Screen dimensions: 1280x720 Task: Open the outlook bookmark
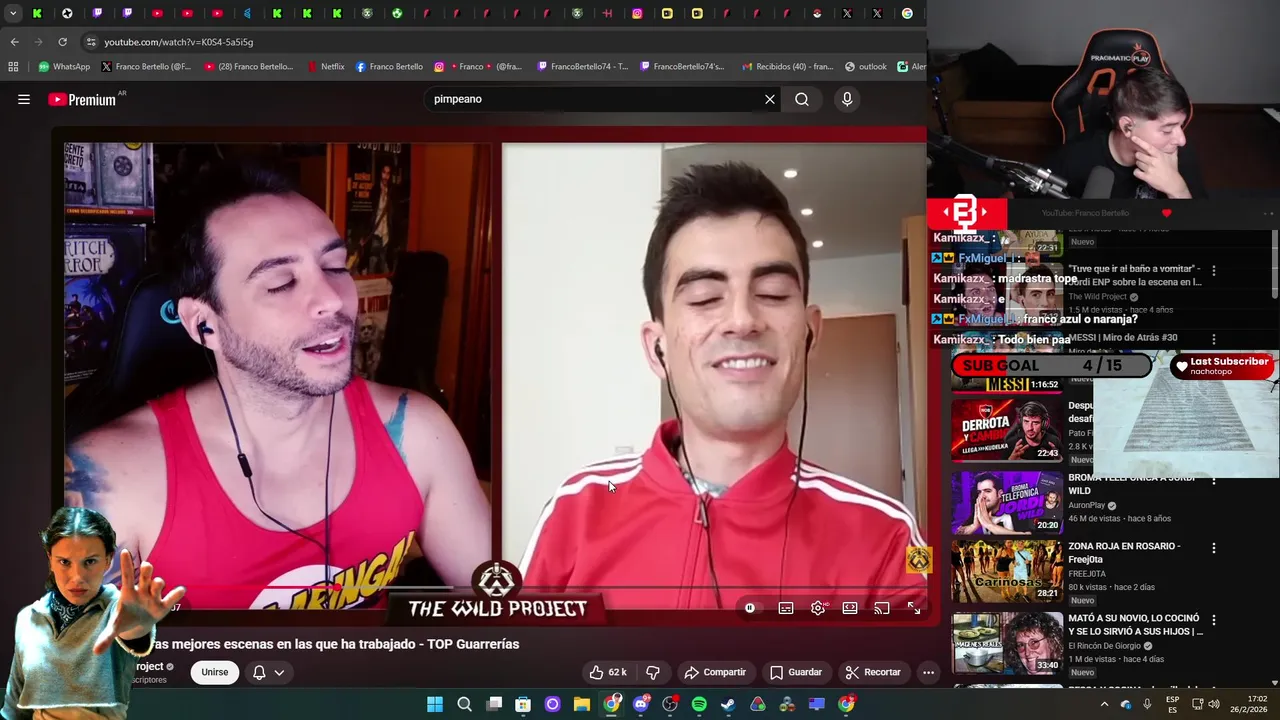click(865, 67)
